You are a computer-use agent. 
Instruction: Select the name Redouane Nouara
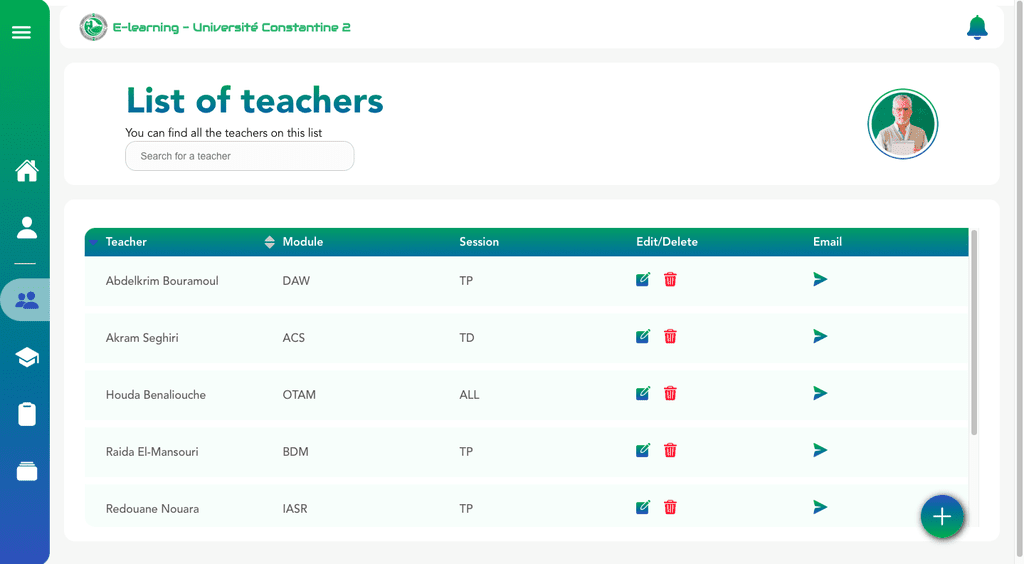tap(152, 509)
